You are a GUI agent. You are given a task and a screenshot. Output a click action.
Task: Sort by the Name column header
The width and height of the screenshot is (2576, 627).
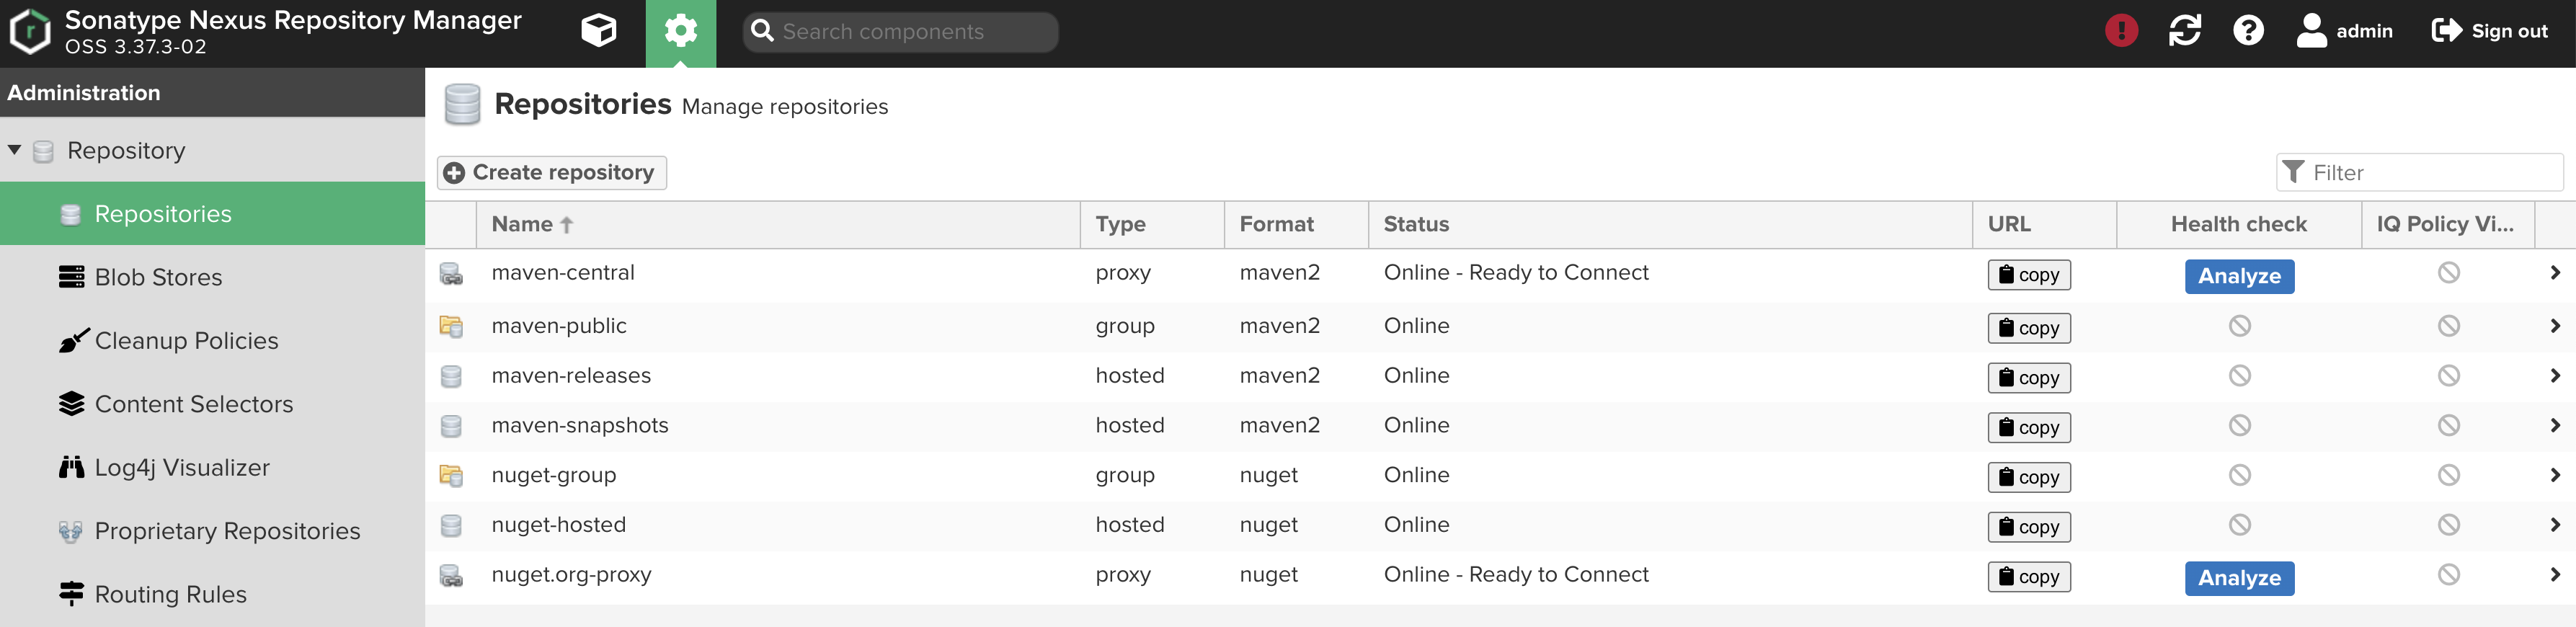[778, 224]
